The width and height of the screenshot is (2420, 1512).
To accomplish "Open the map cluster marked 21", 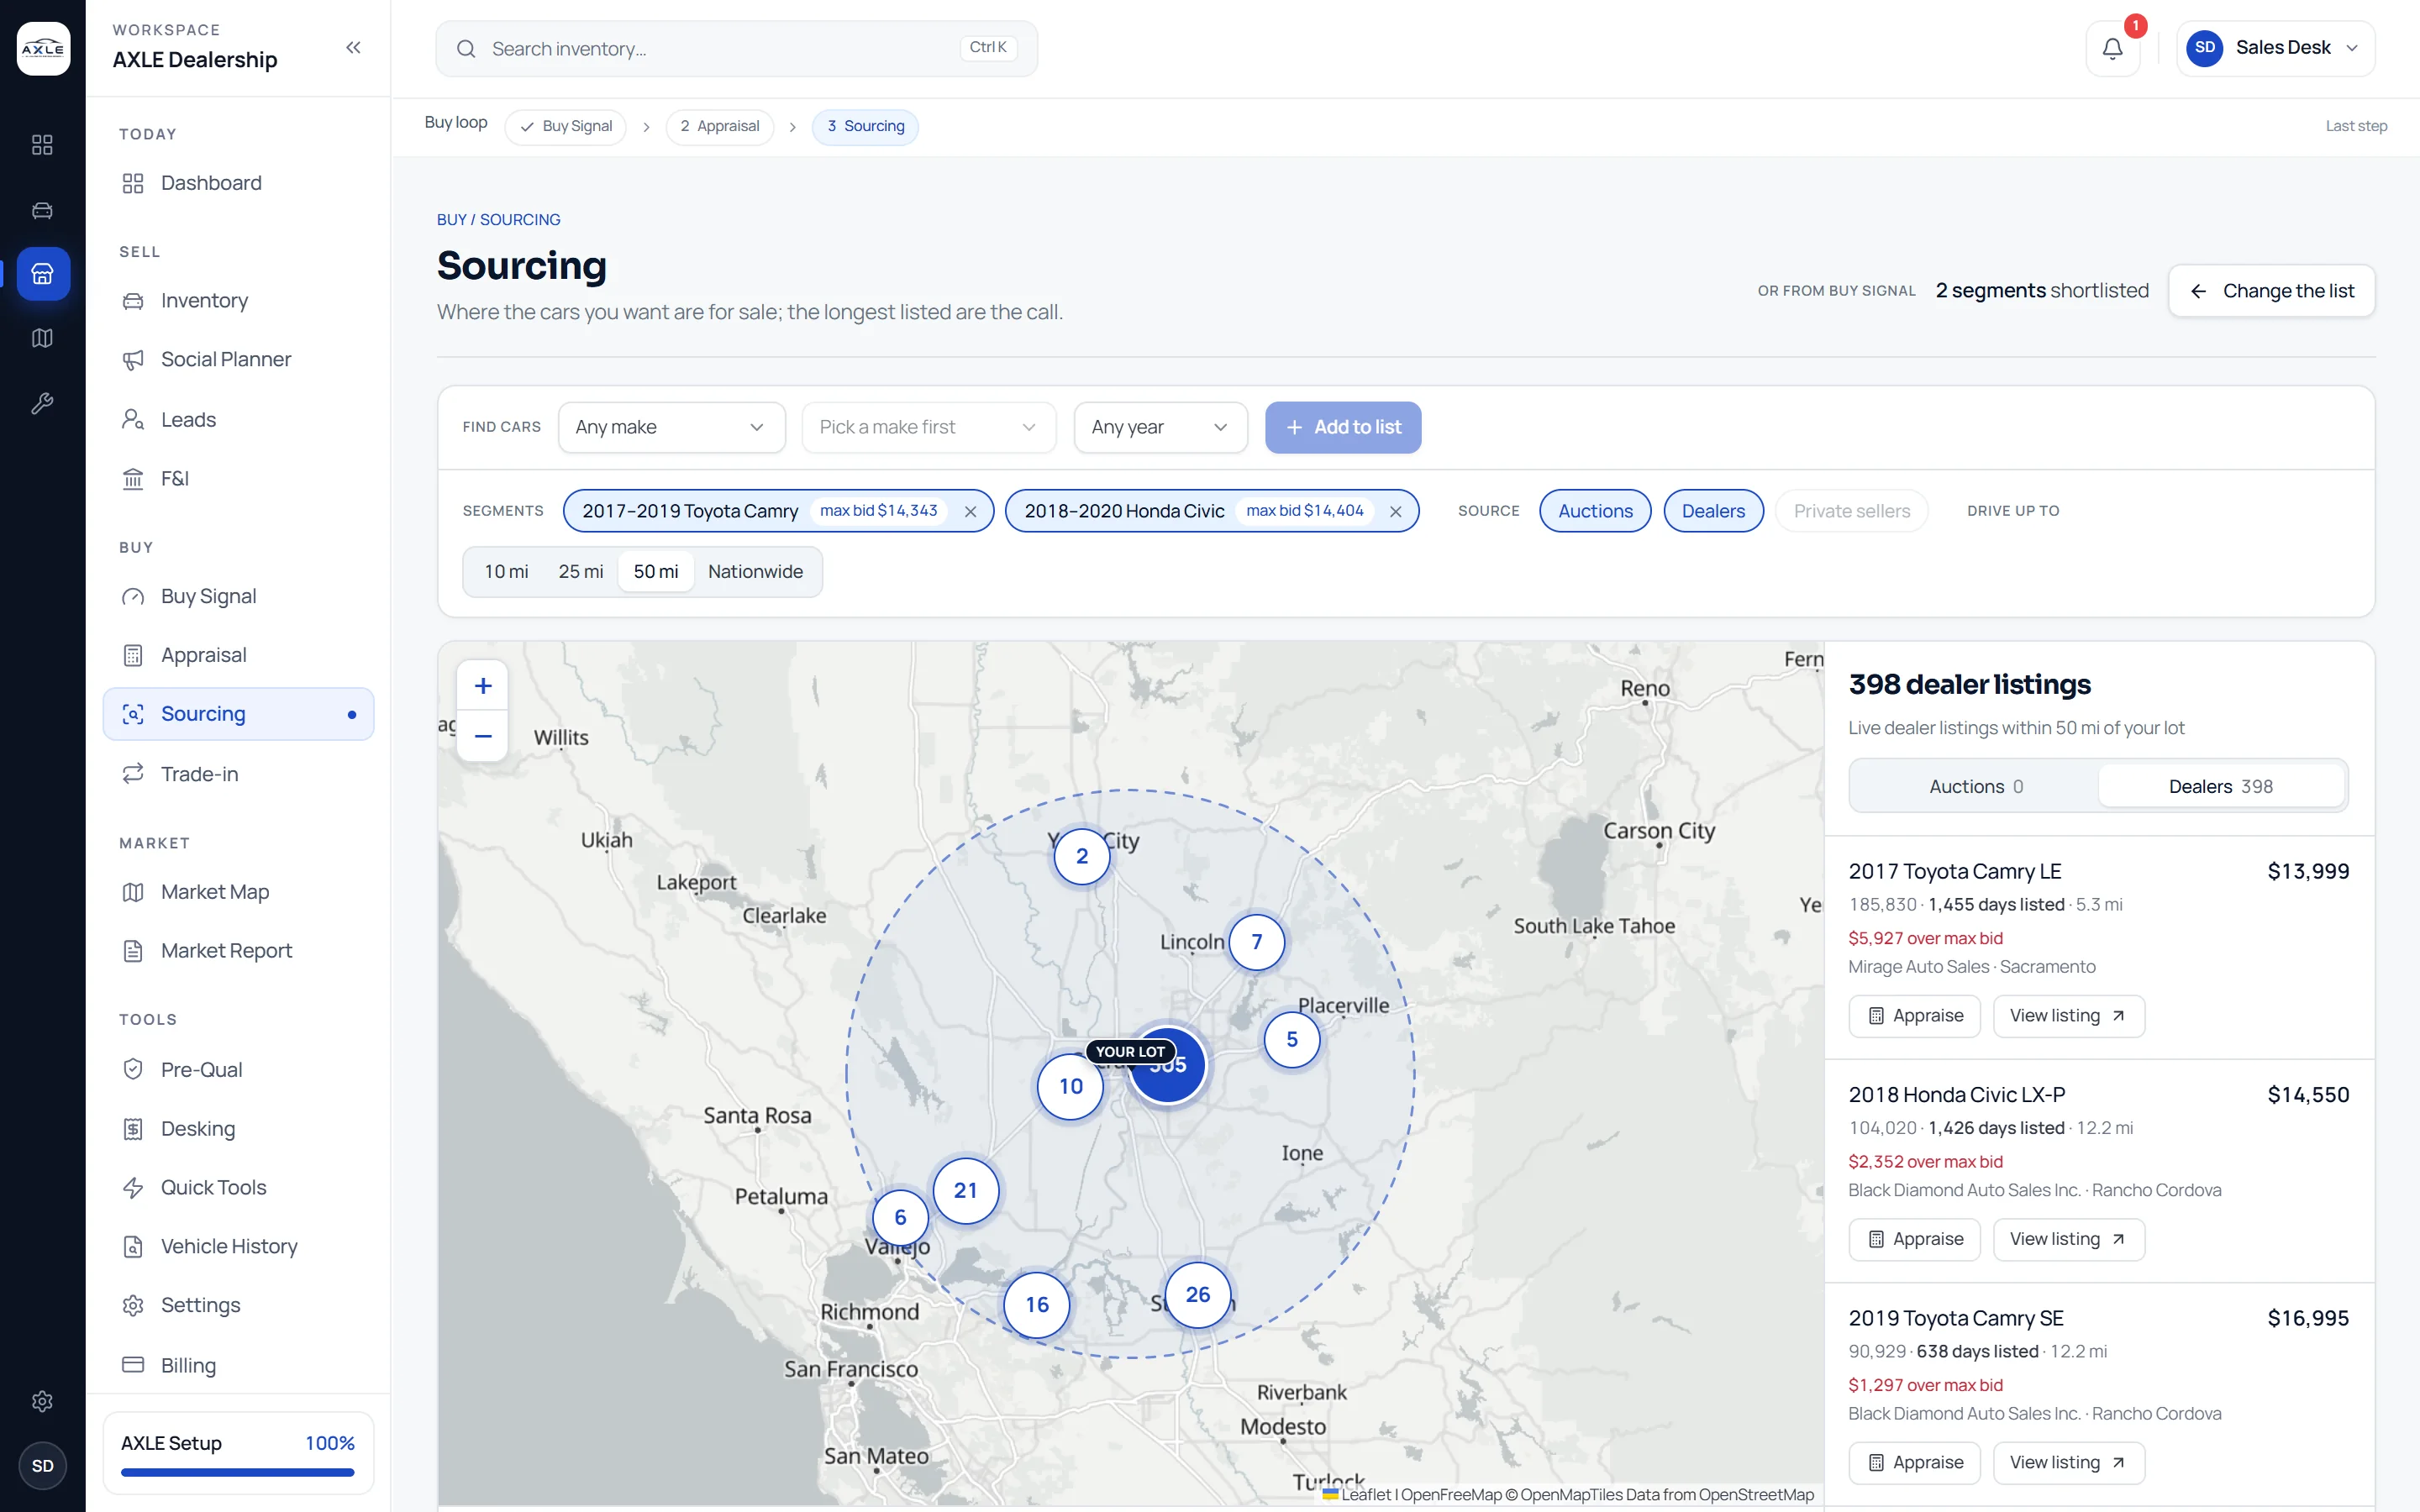I will coord(965,1190).
